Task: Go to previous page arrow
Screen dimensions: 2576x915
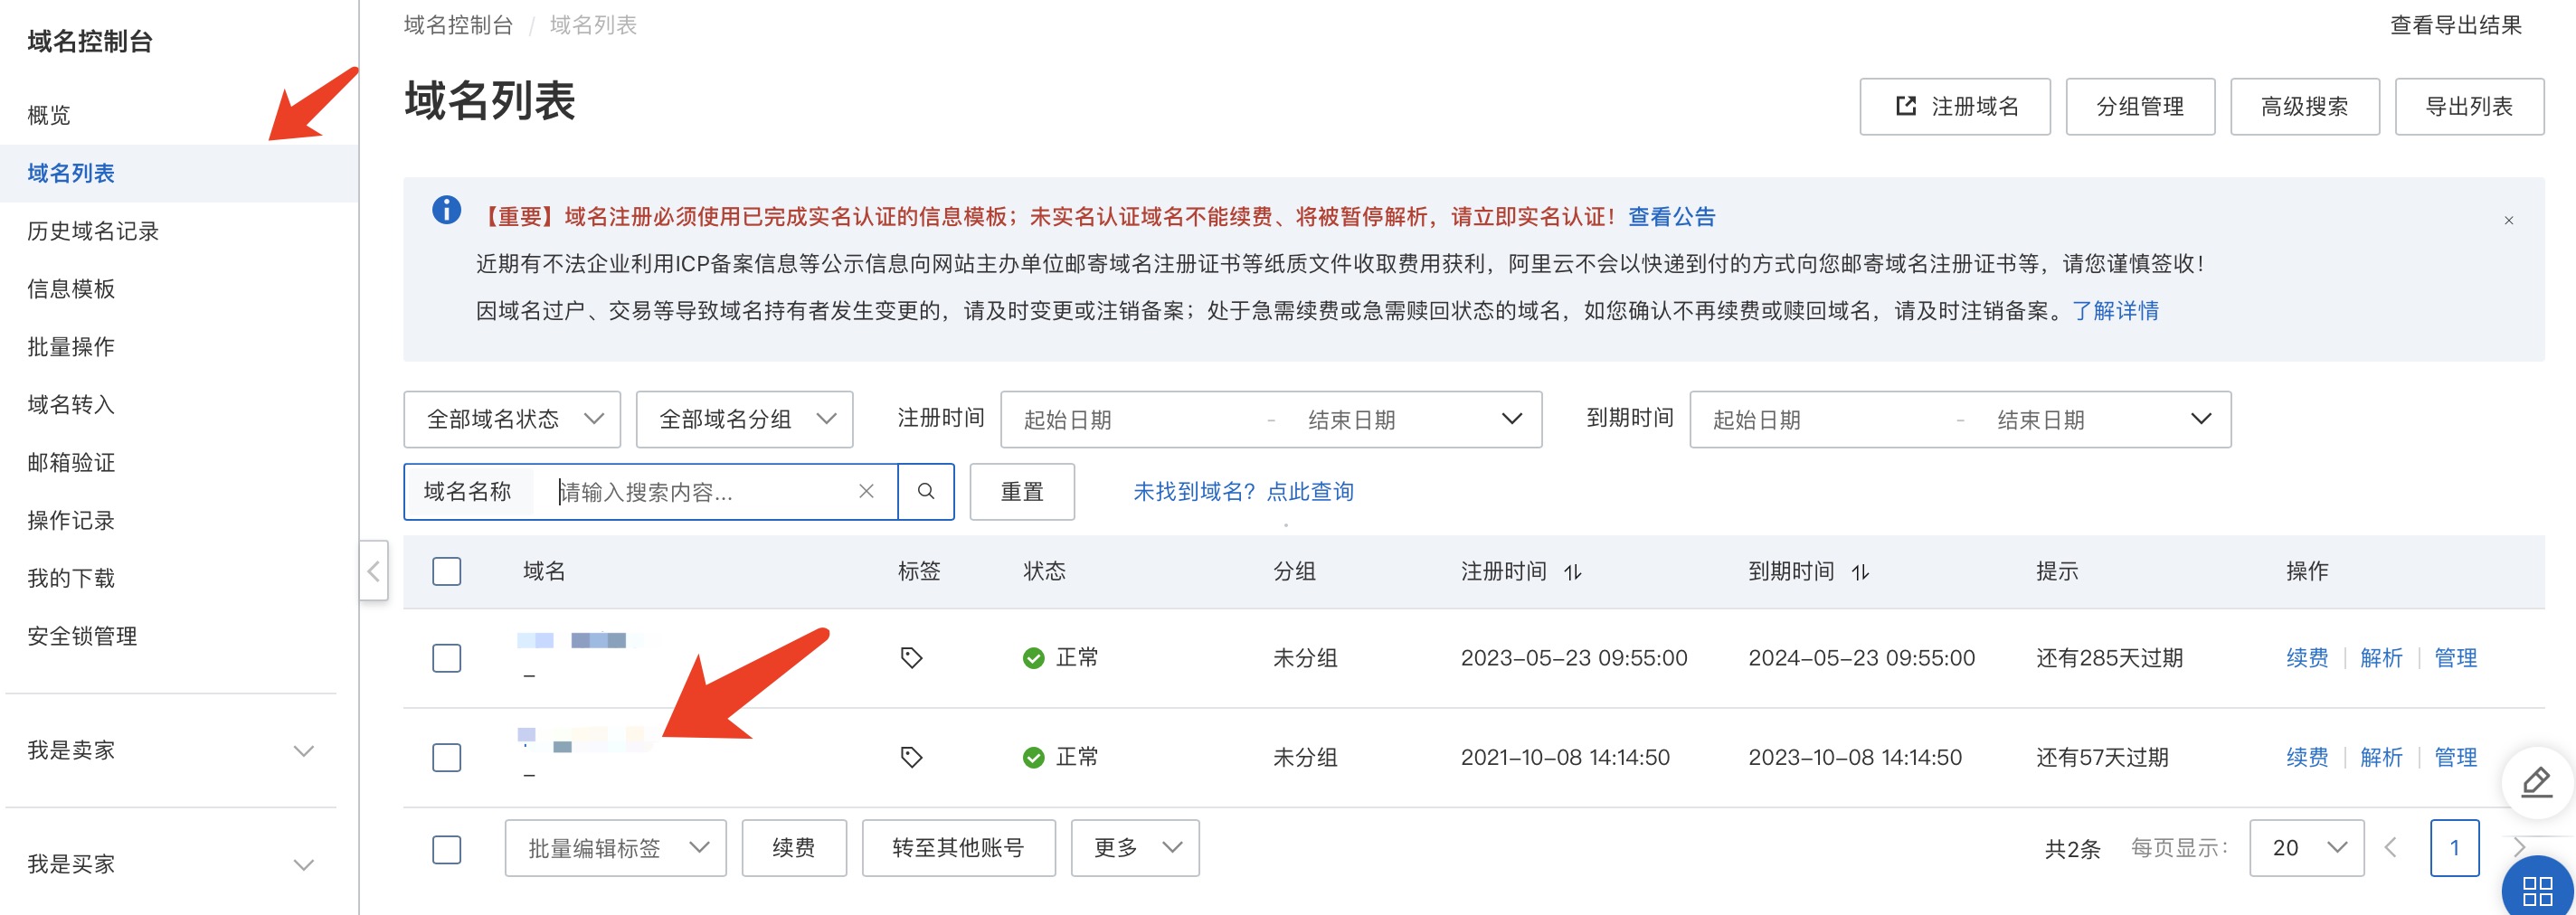Action: coord(2391,848)
